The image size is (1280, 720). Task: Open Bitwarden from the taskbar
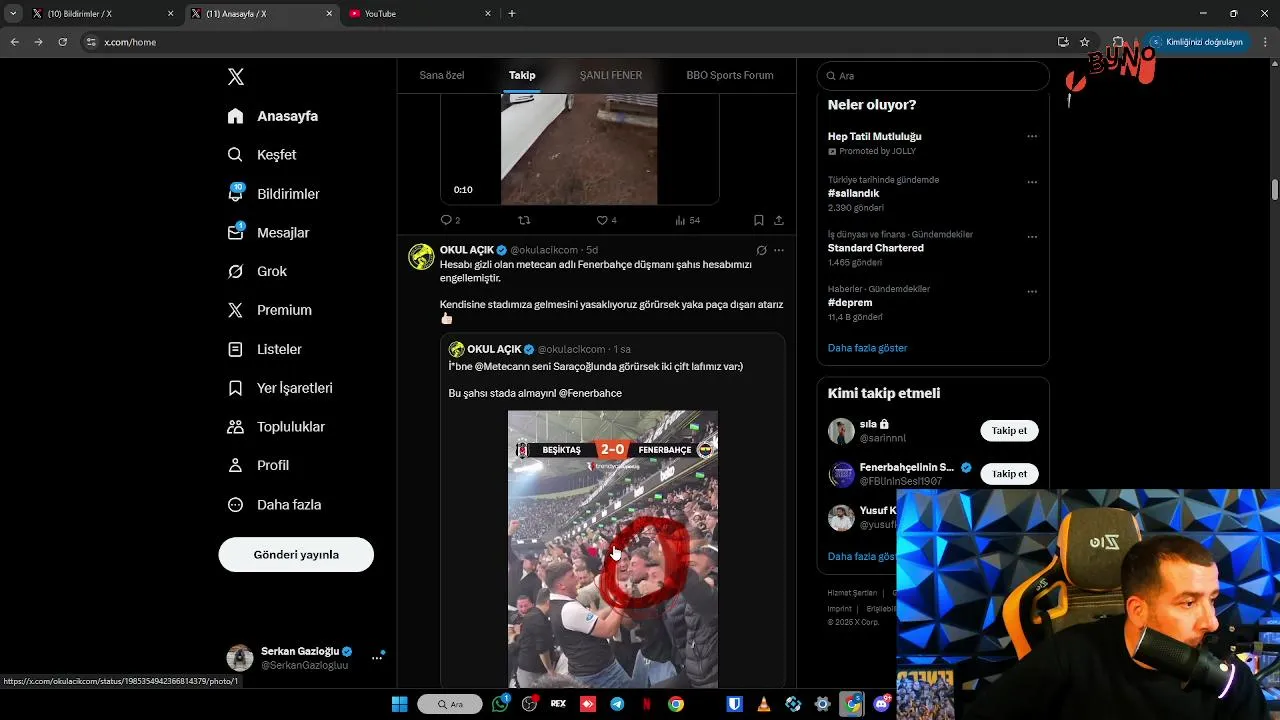734,704
